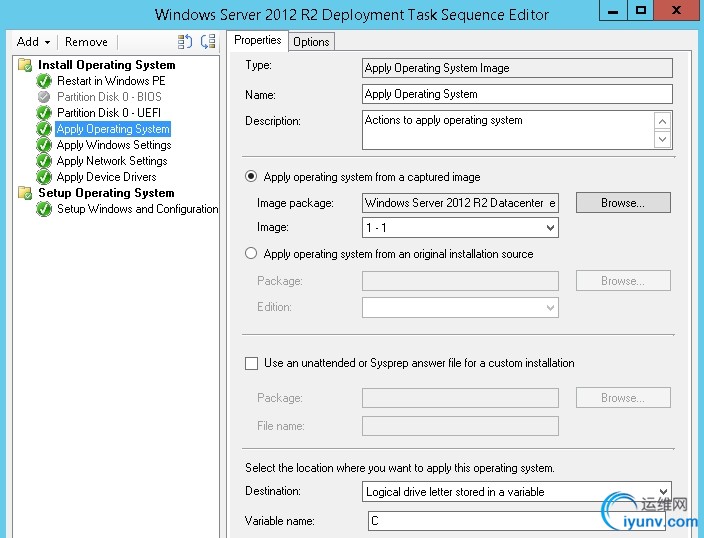Select the Install Operating System group
The height and width of the screenshot is (538, 704).
click(x=106, y=65)
